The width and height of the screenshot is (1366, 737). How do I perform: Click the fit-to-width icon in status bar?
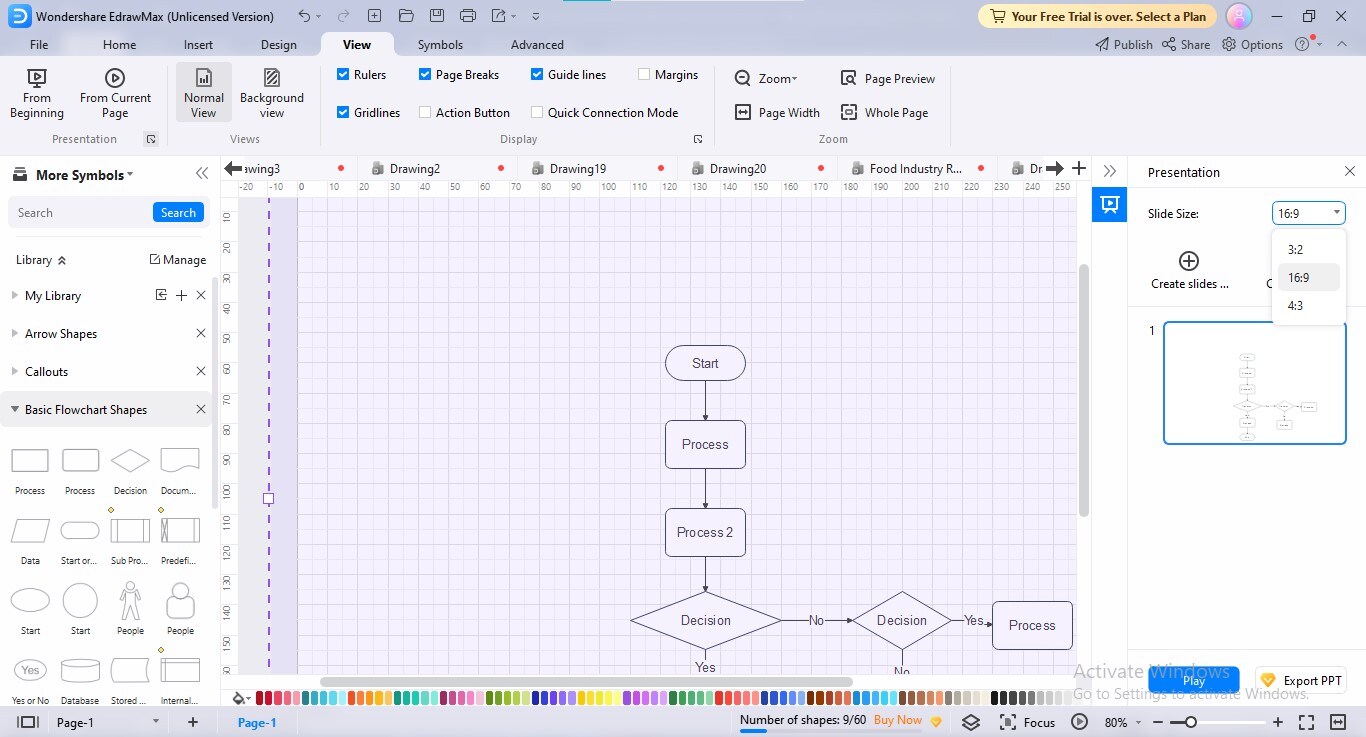point(1338,722)
